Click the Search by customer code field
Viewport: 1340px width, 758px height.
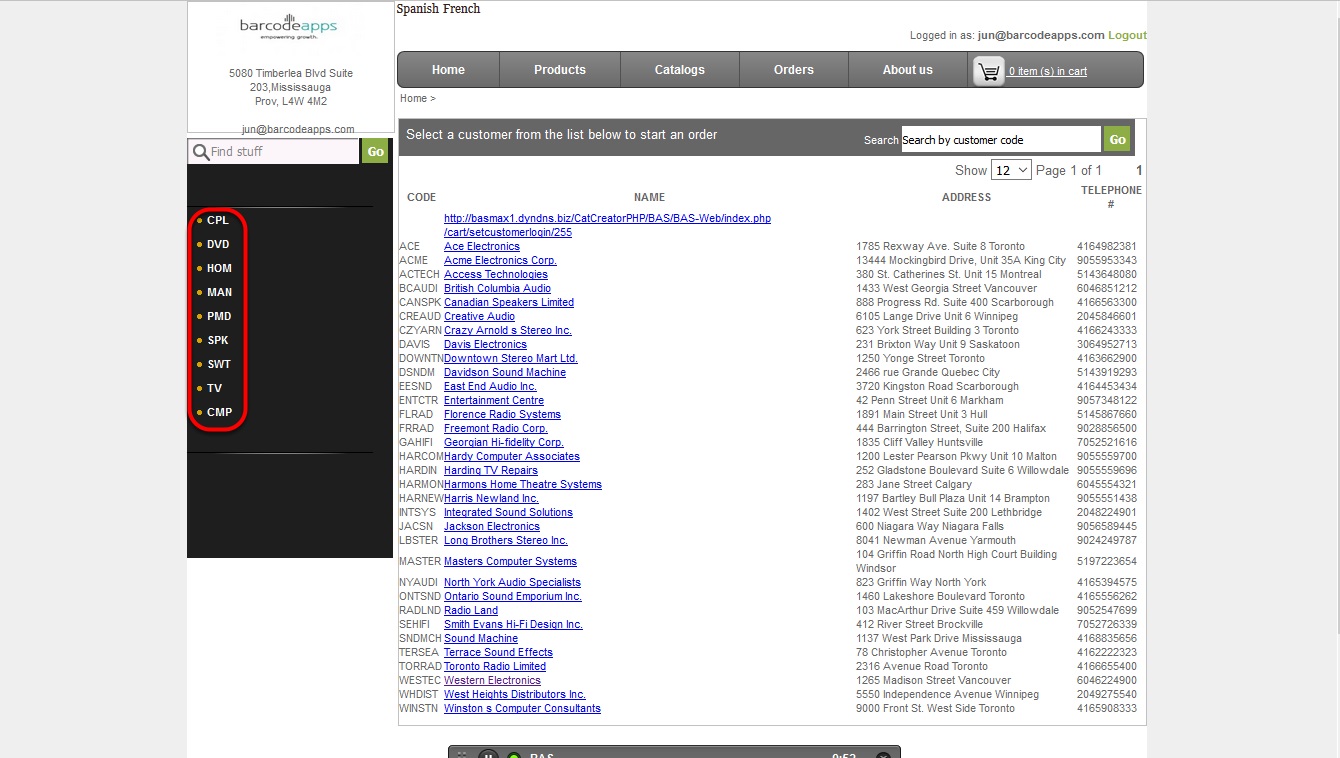[1001, 140]
